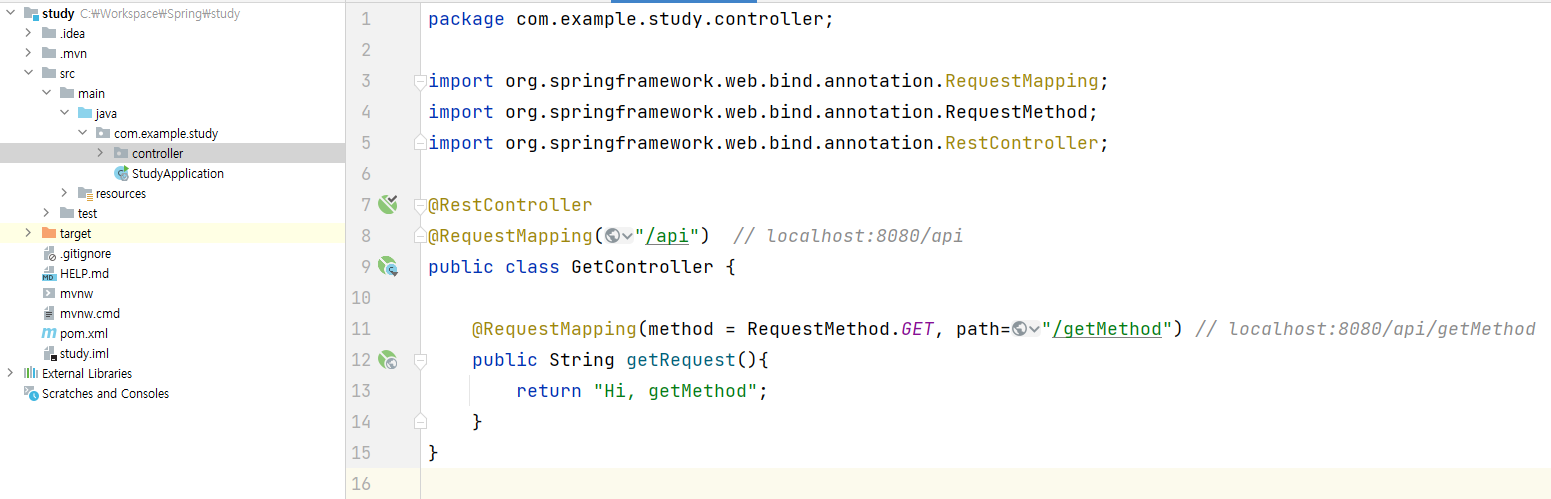Screen dimensions: 1551x499
Task: Select the StudyApplication class file
Action: point(178,174)
